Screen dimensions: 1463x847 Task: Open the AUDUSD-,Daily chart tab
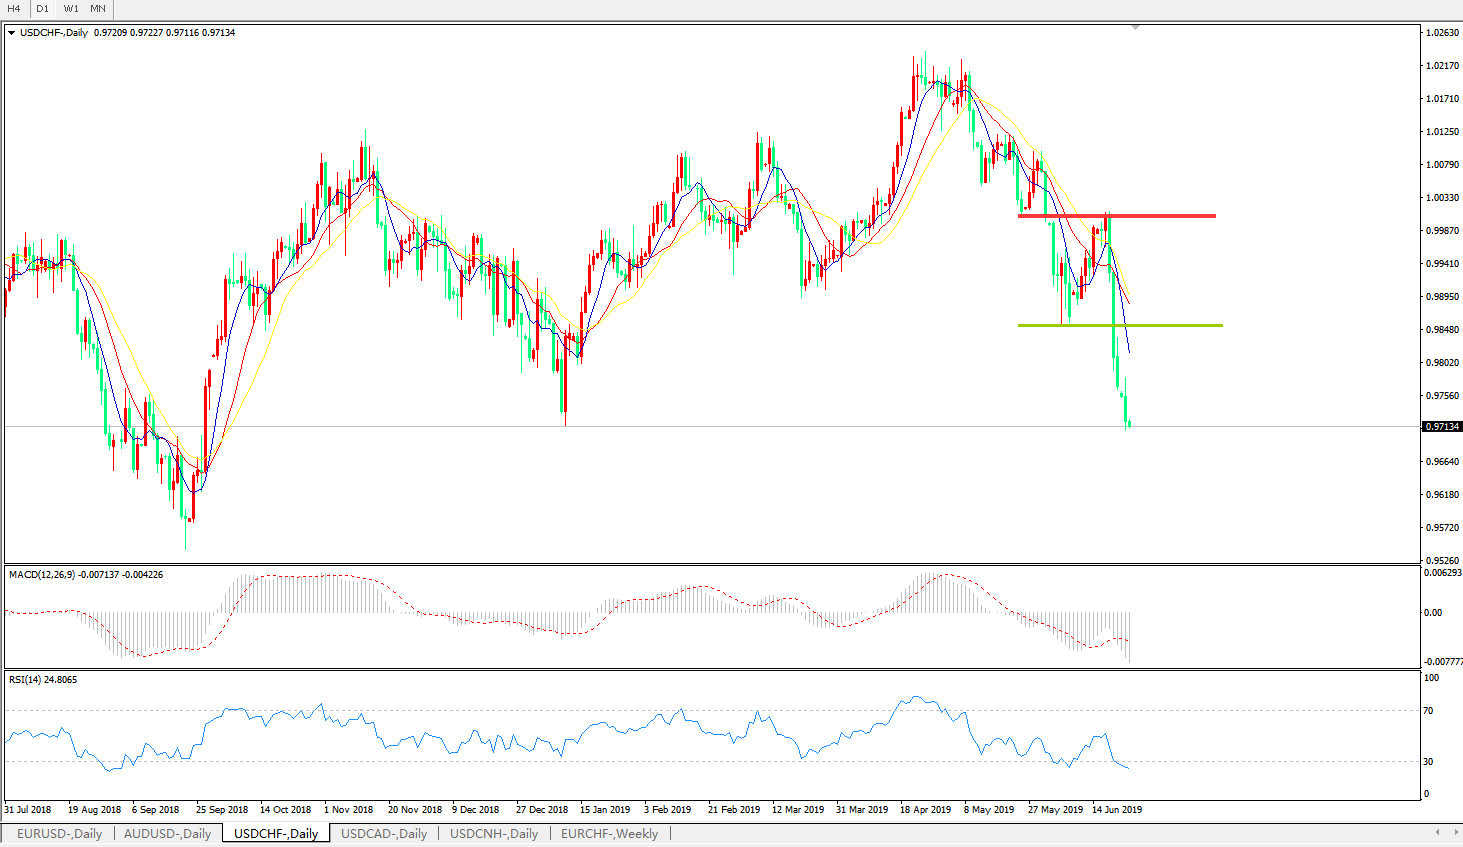167,833
